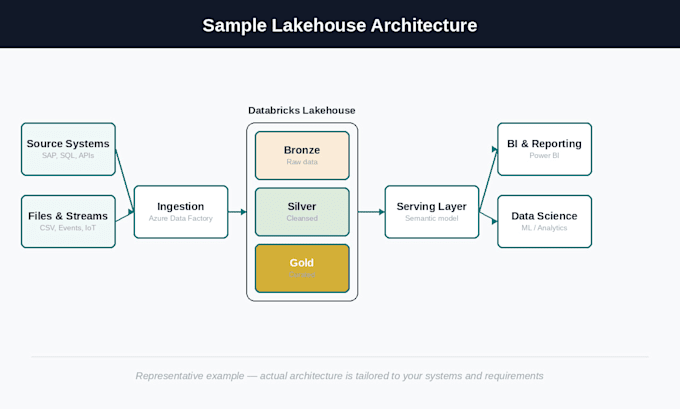Click the 'Curated' subtitle under Gold

302,275
